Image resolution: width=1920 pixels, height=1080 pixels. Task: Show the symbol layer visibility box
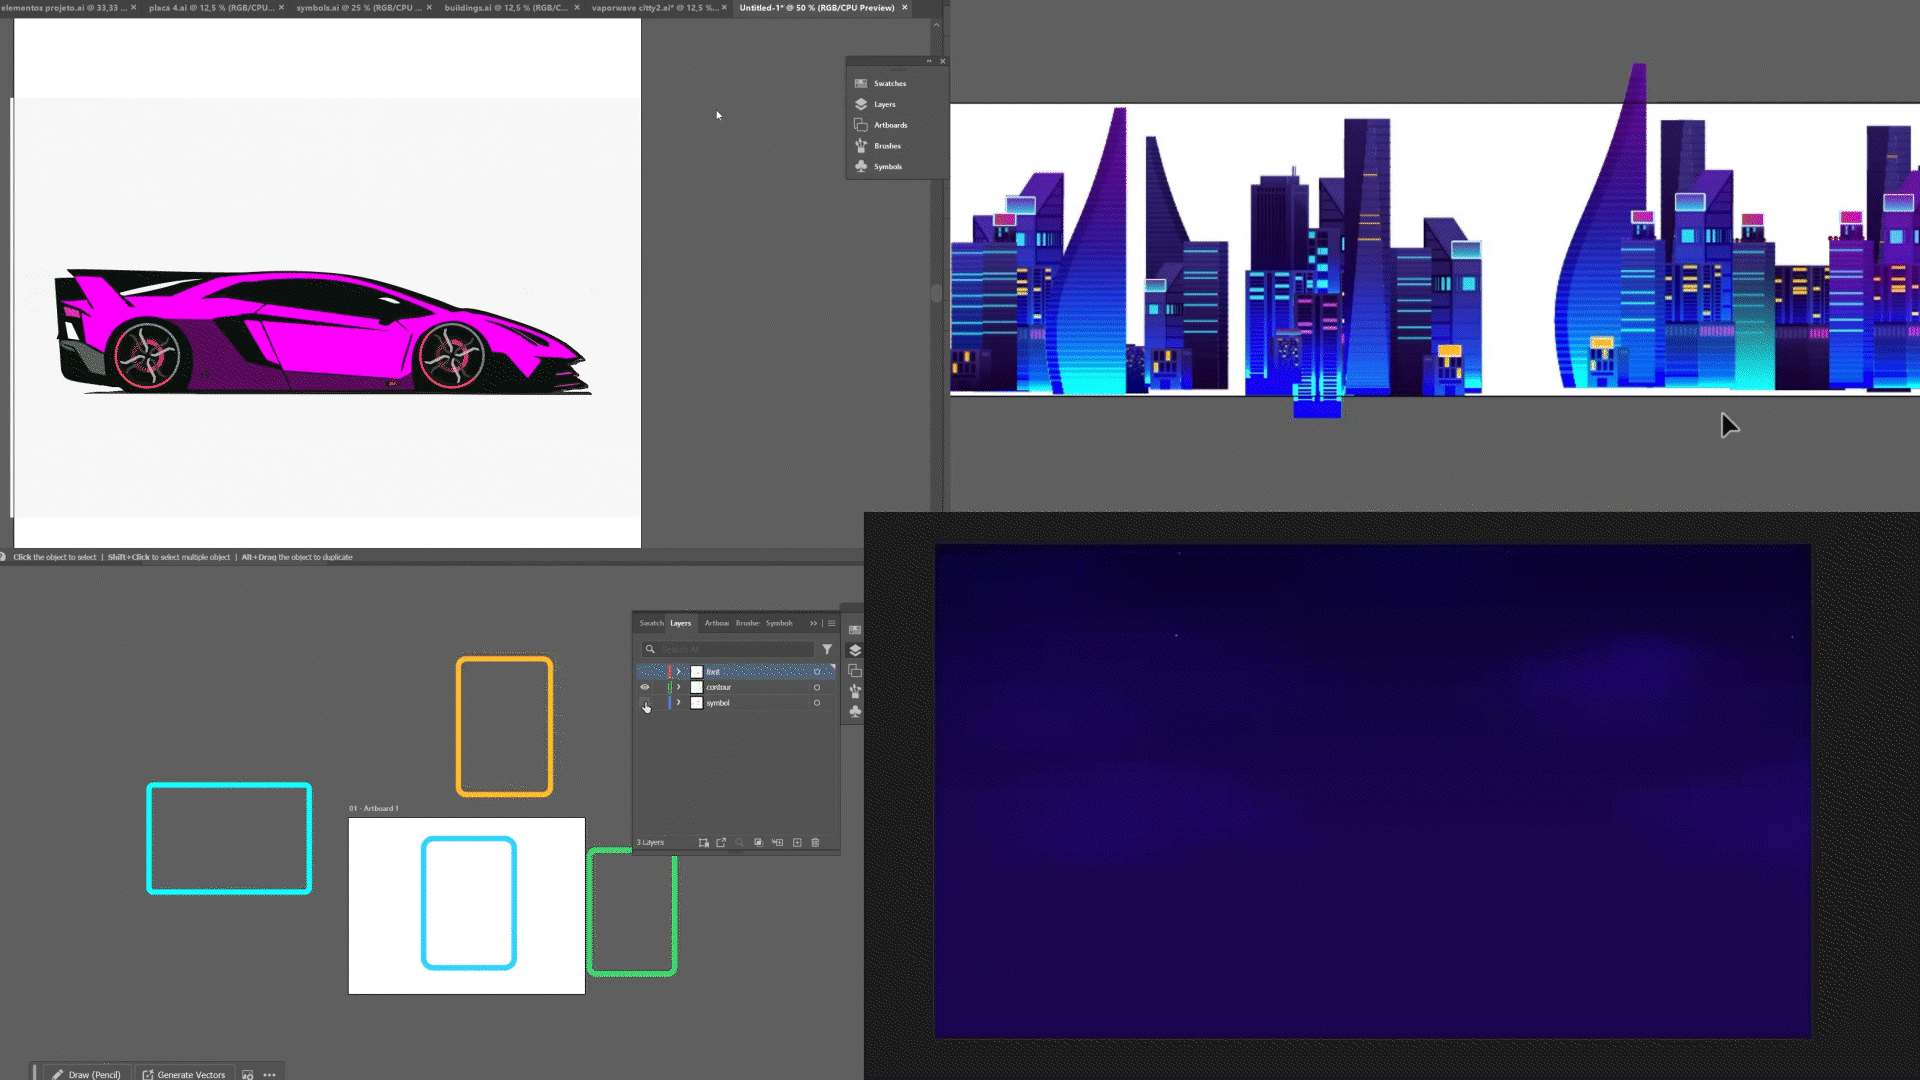(645, 703)
